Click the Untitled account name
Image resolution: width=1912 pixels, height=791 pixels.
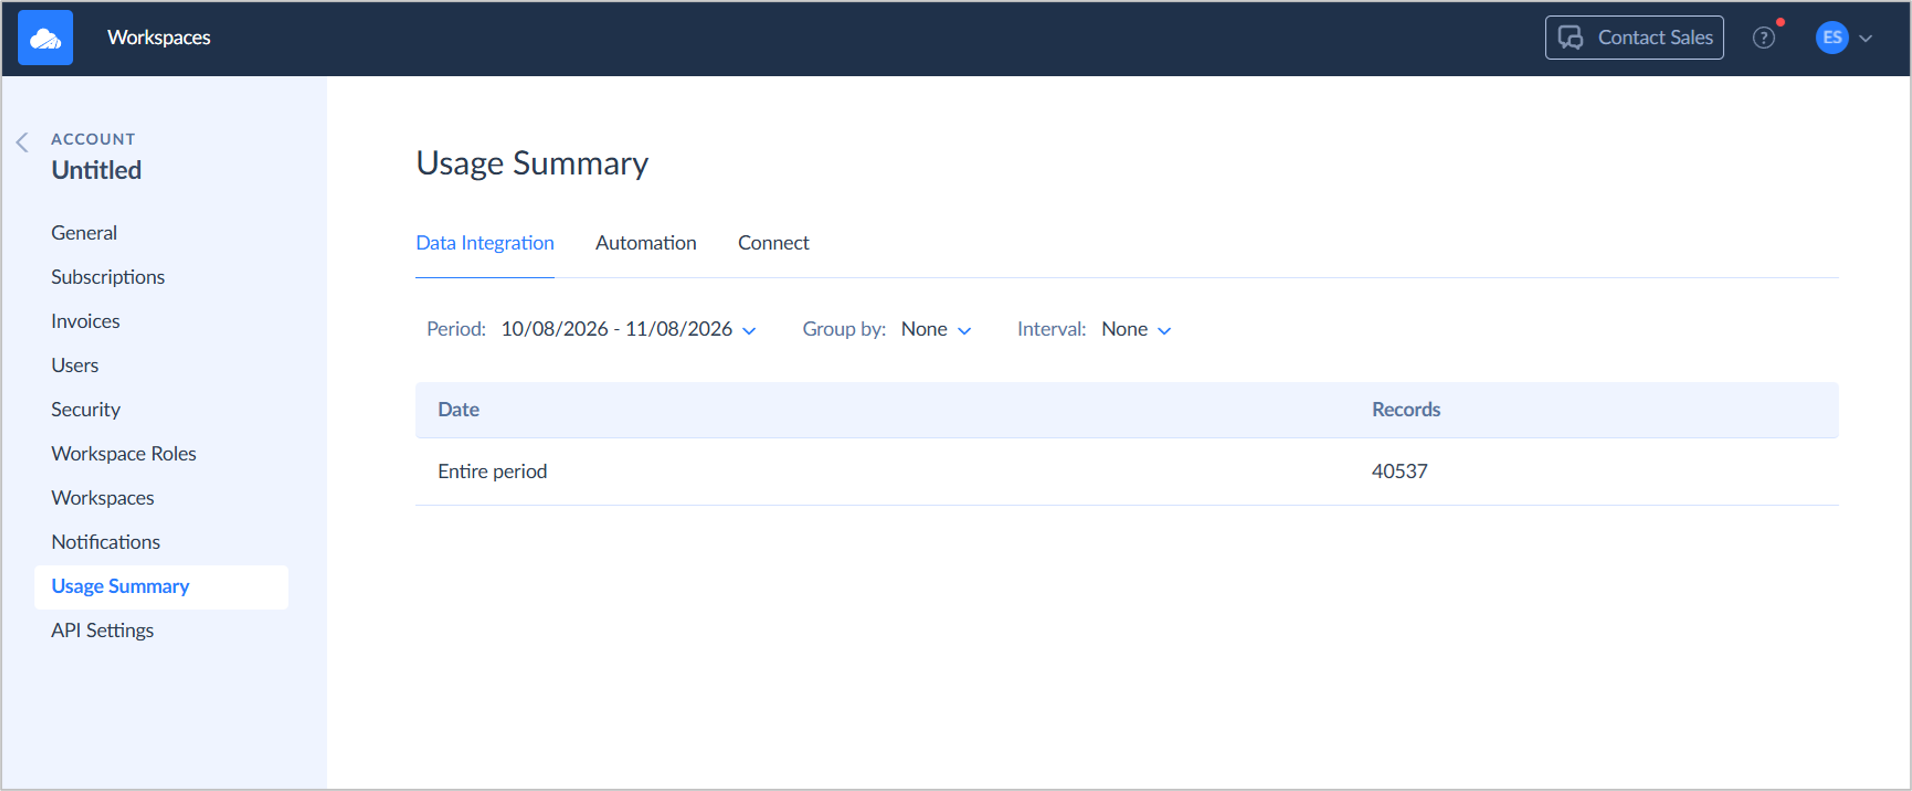(96, 170)
